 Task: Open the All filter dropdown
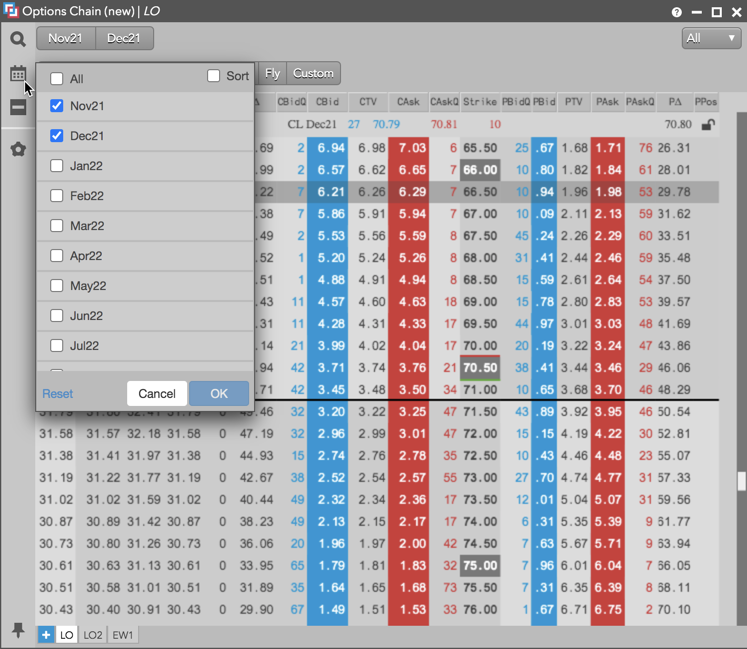point(711,38)
